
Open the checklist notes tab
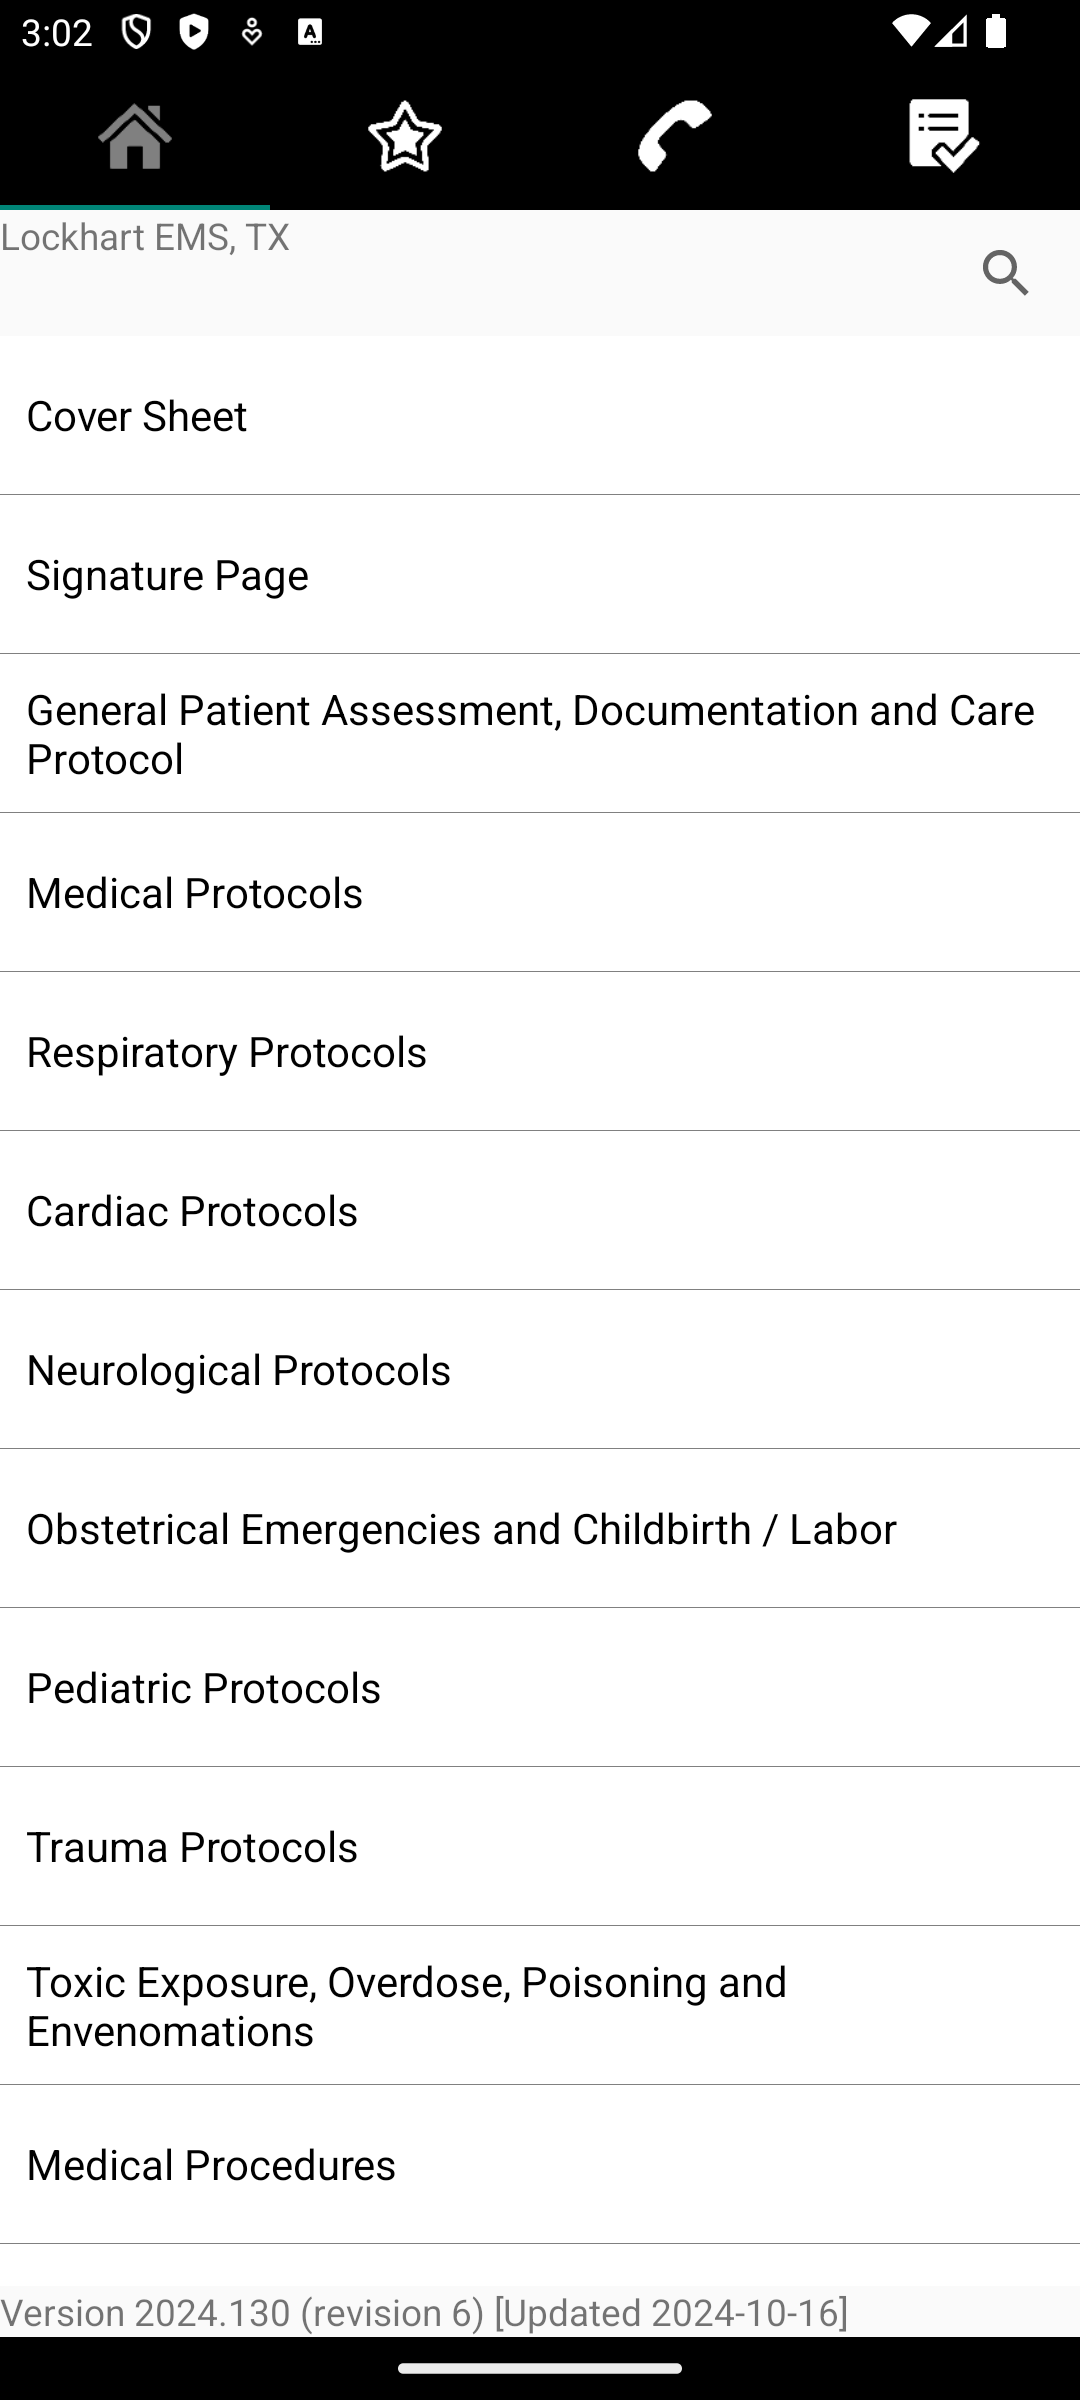(x=944, y=136)
